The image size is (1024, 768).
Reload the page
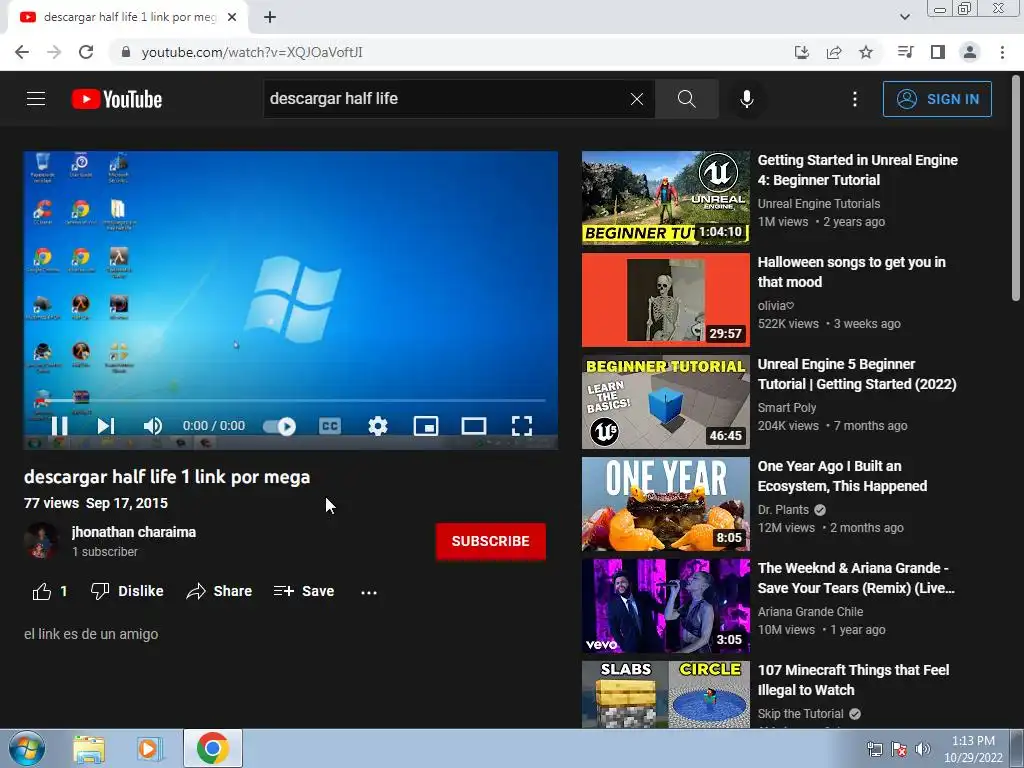[86, 52]
